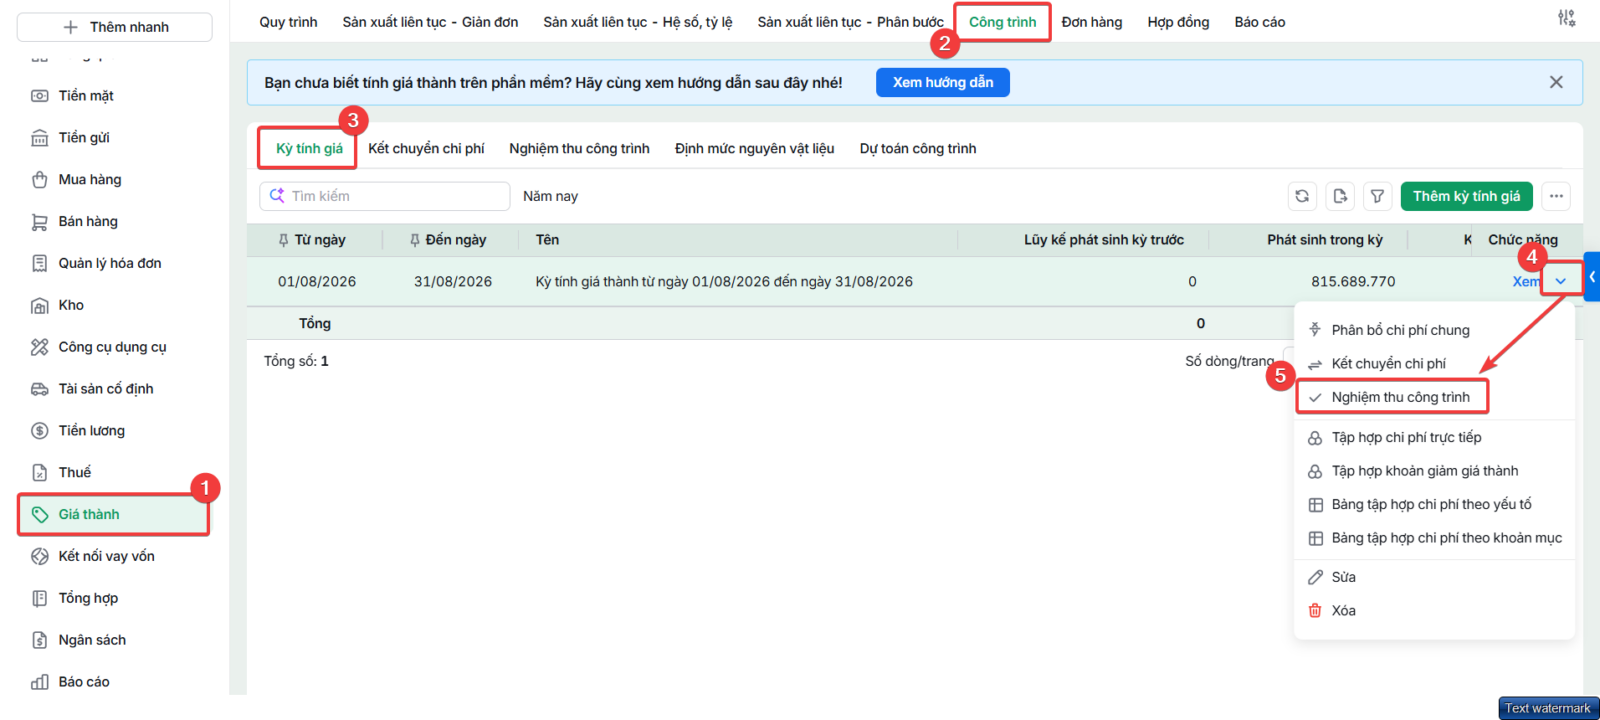Choose Sửa from the row menu
The height and width of the screenshot is (720, 1600).
tap(1434, 577)
